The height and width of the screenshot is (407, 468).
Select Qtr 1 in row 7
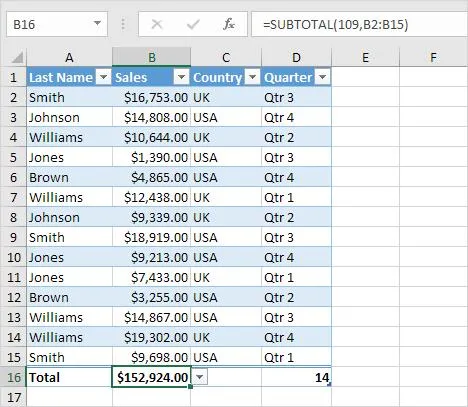click(x=296, y=197)
